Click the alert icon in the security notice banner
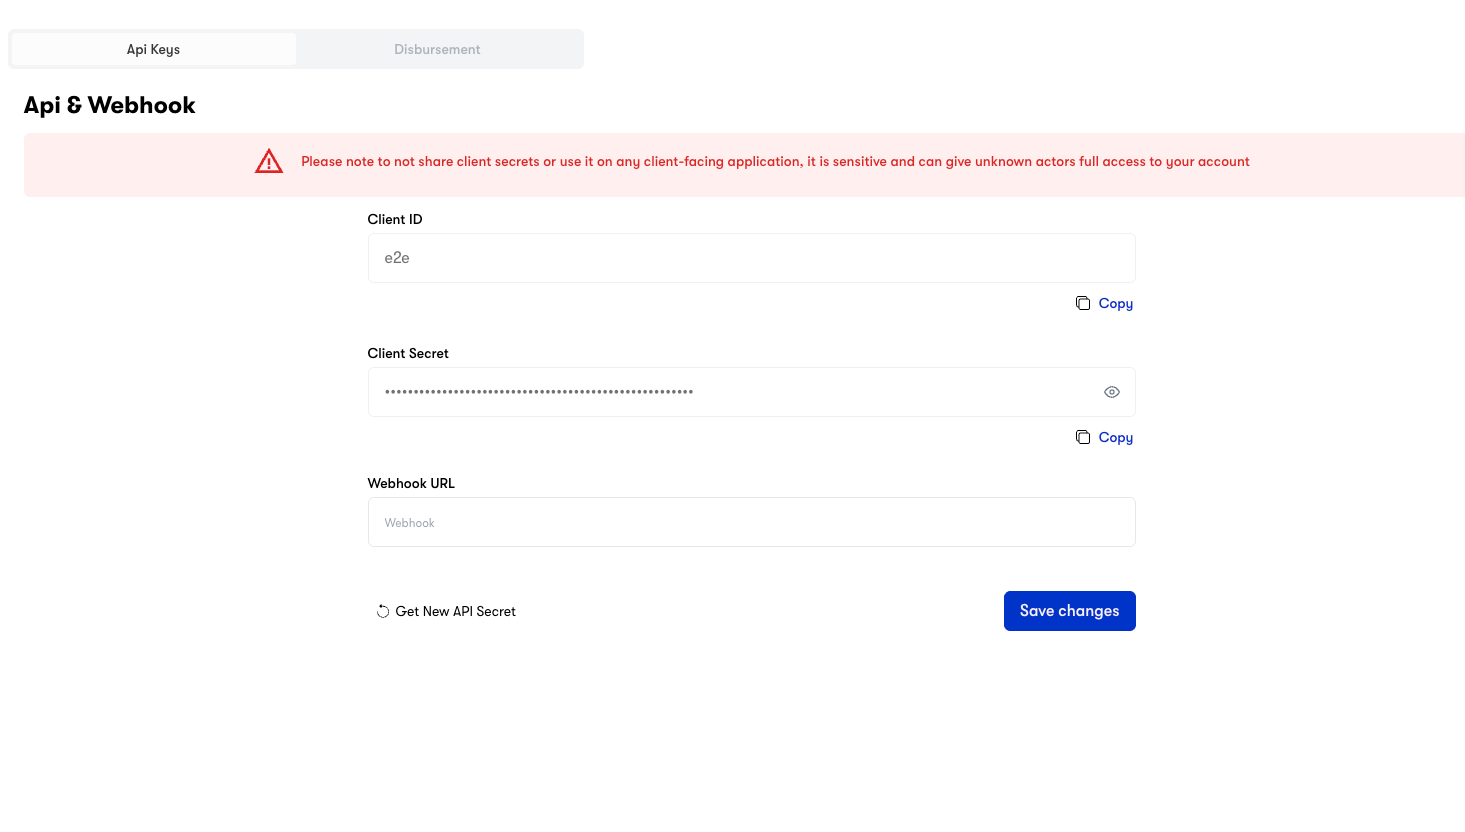1465x832 pixels. pyautogui.click(x=268, y=160)
